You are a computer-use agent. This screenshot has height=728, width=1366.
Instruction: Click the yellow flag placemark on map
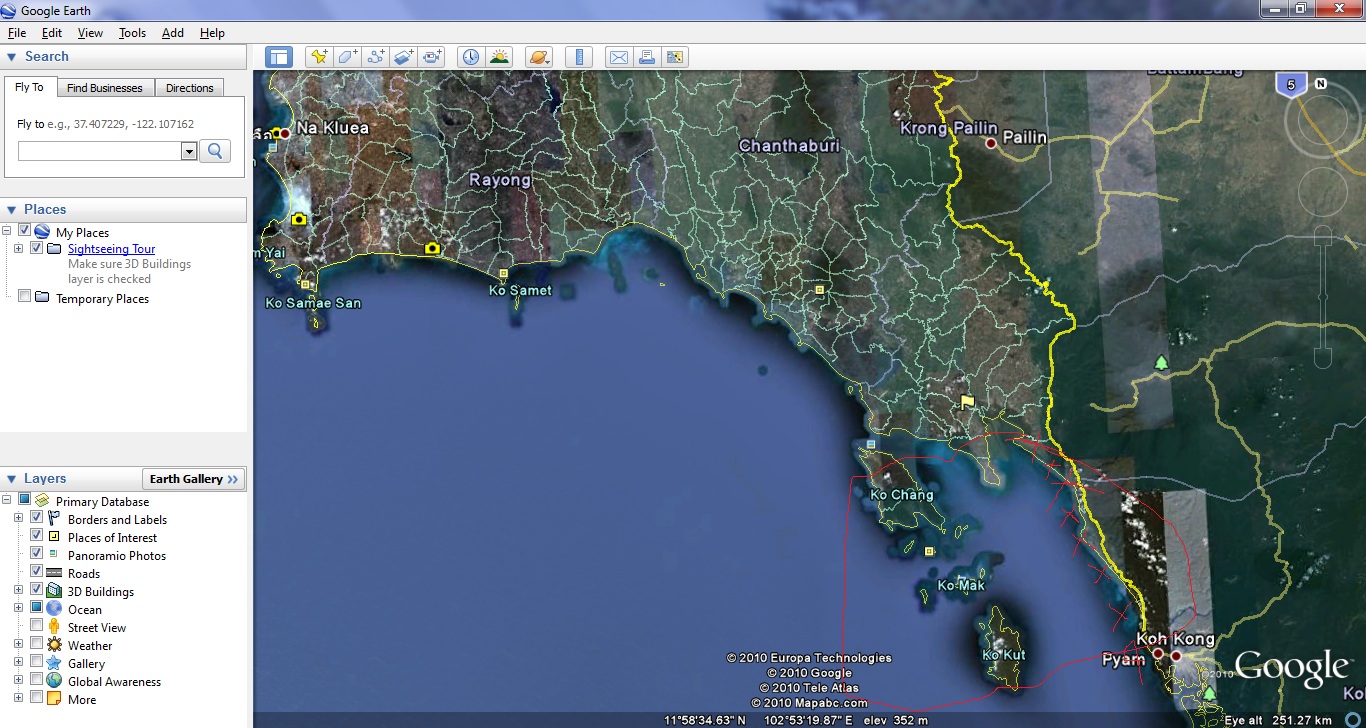[967, 402]
